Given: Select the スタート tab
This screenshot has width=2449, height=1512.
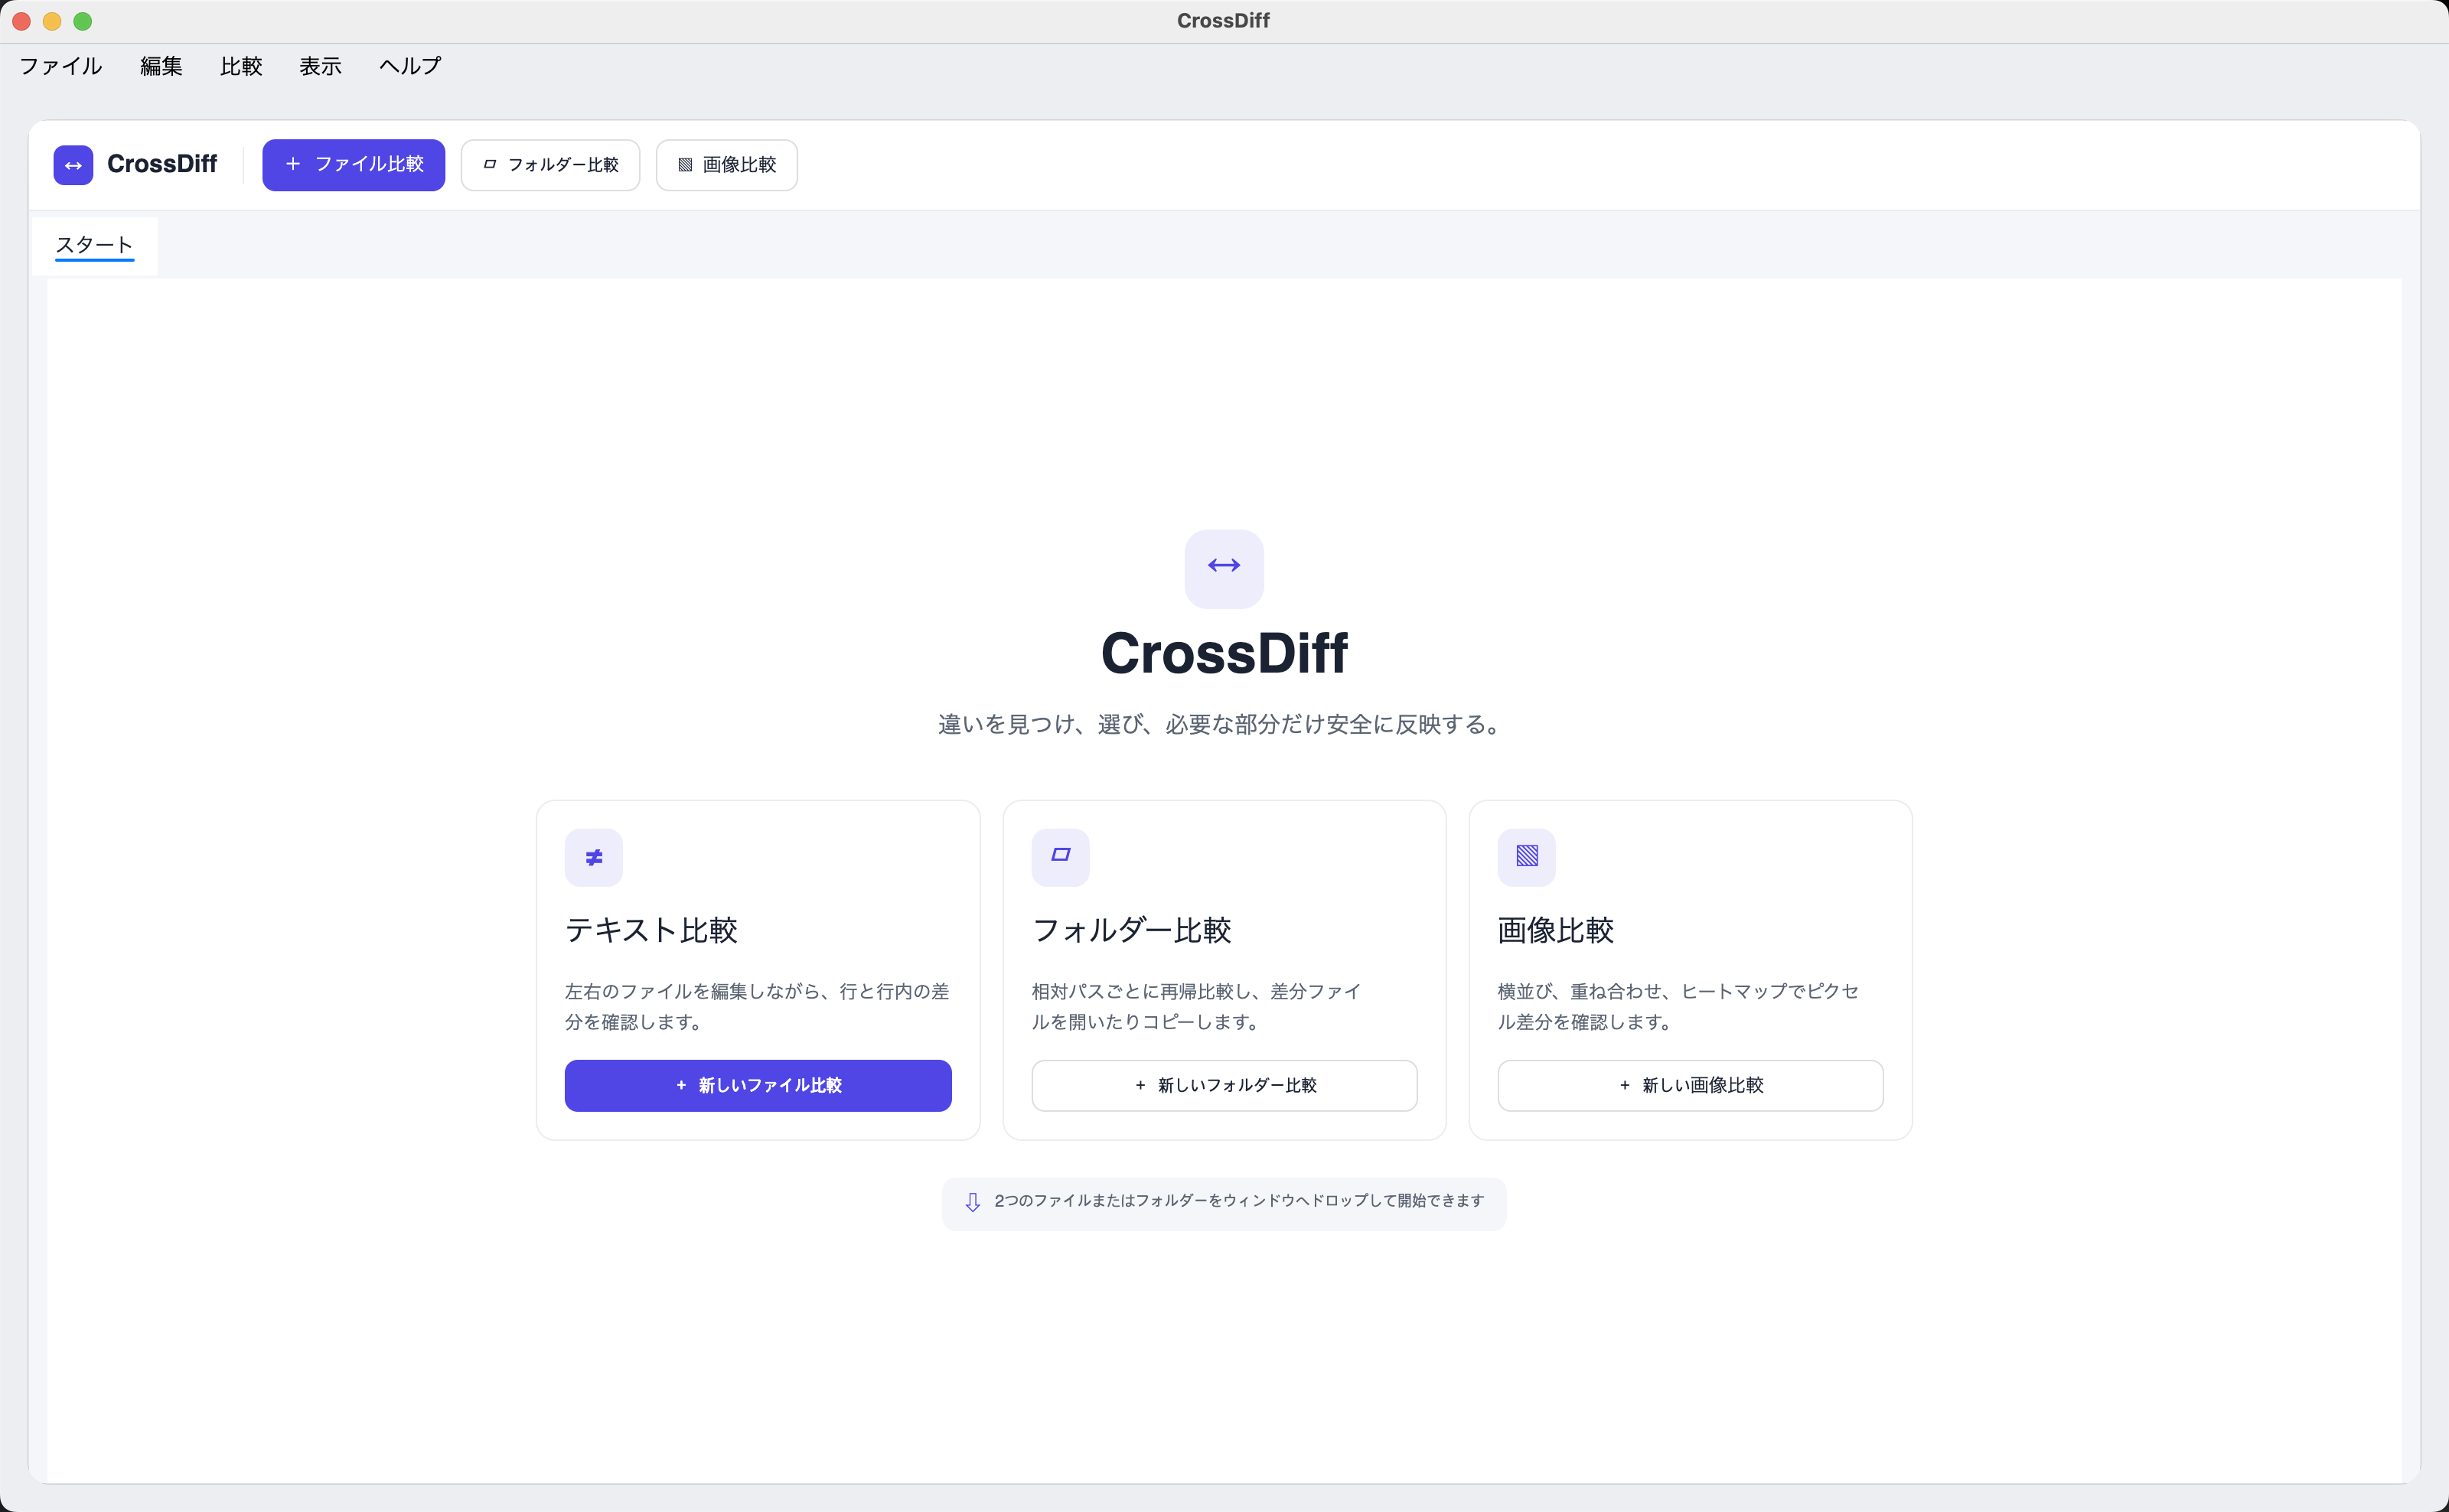Looking at the screenshot, I should coord(94,245).
